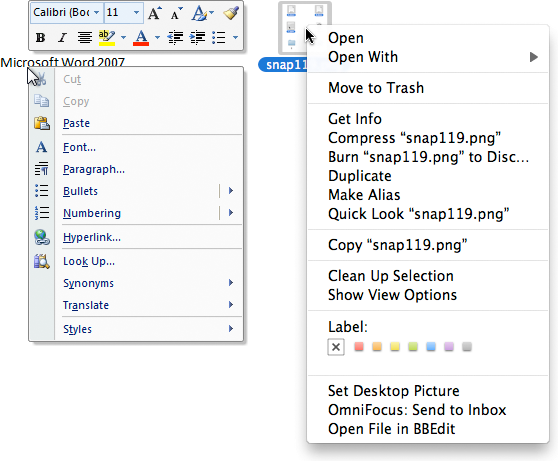The image size is (558, 461).
Task: Click the Bold button in mini toolbar
Action: [41, 37]
